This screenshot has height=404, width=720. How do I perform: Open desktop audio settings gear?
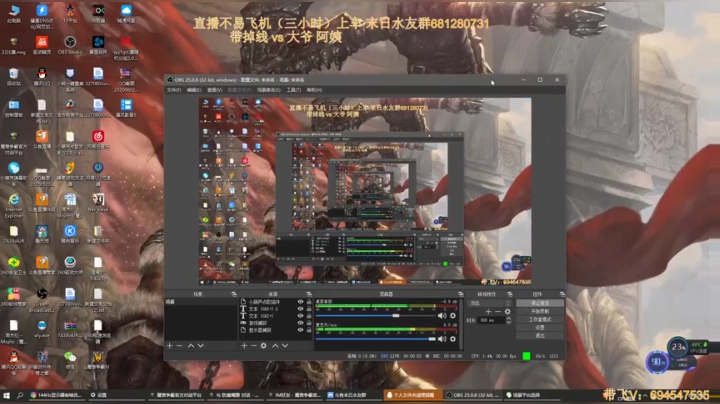point(453,316)
